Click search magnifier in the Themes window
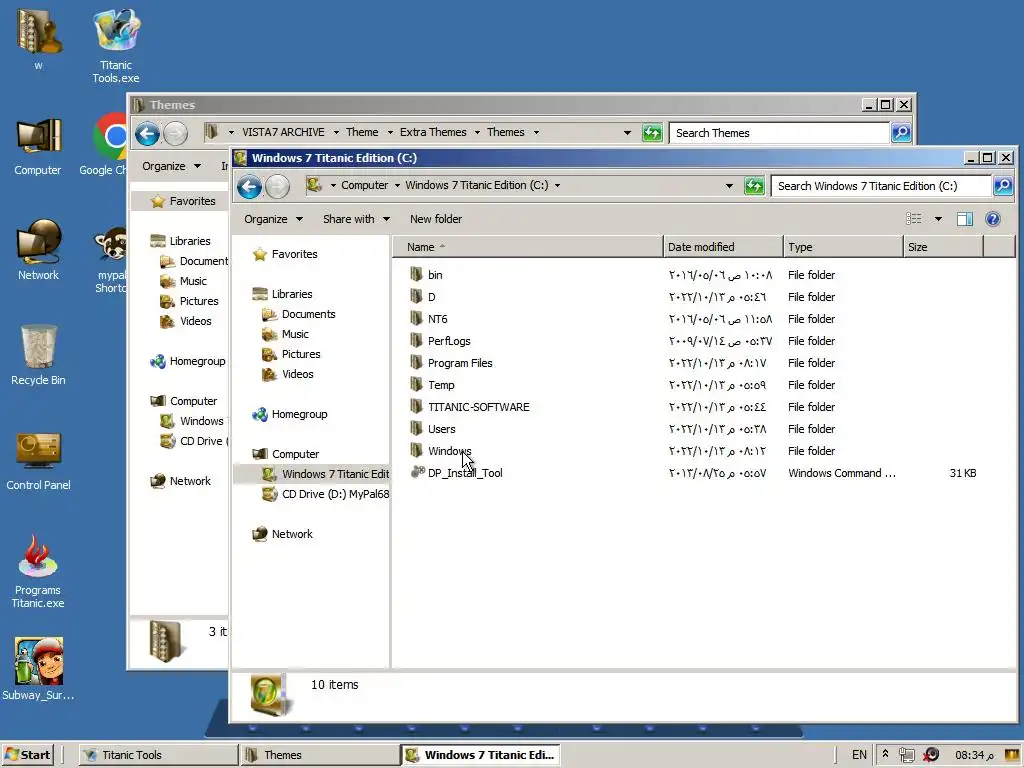 901,133
